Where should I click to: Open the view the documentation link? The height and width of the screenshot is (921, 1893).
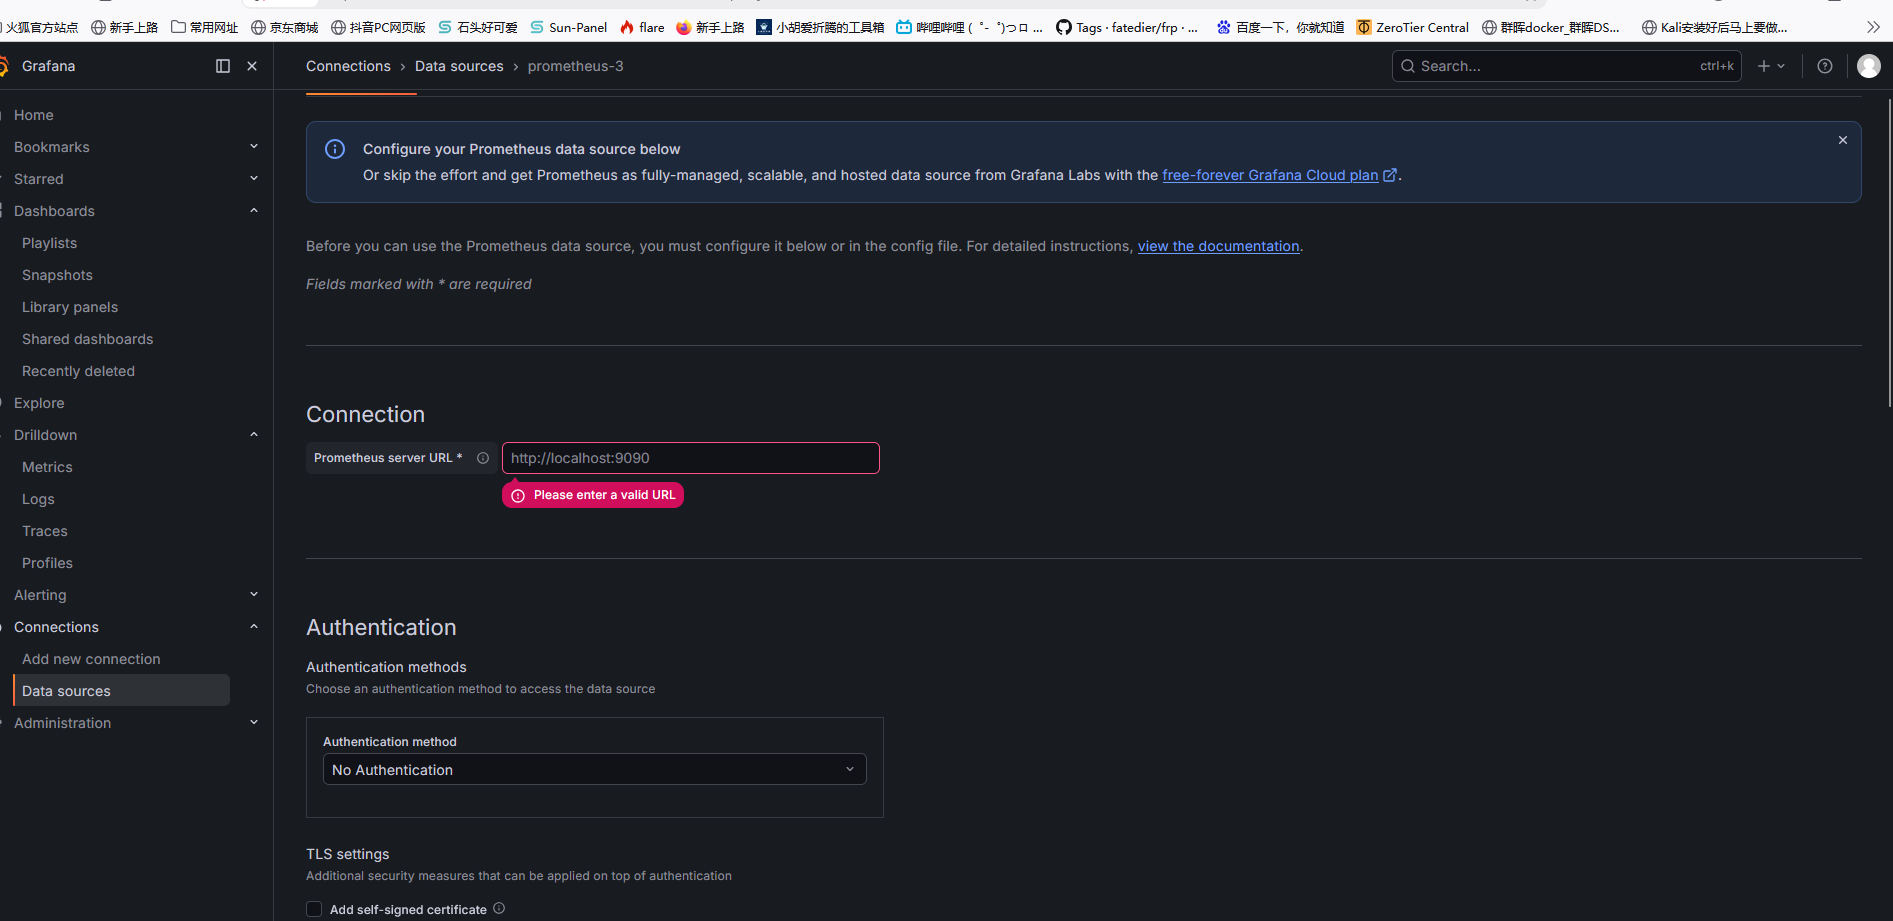click(1218, 246)
